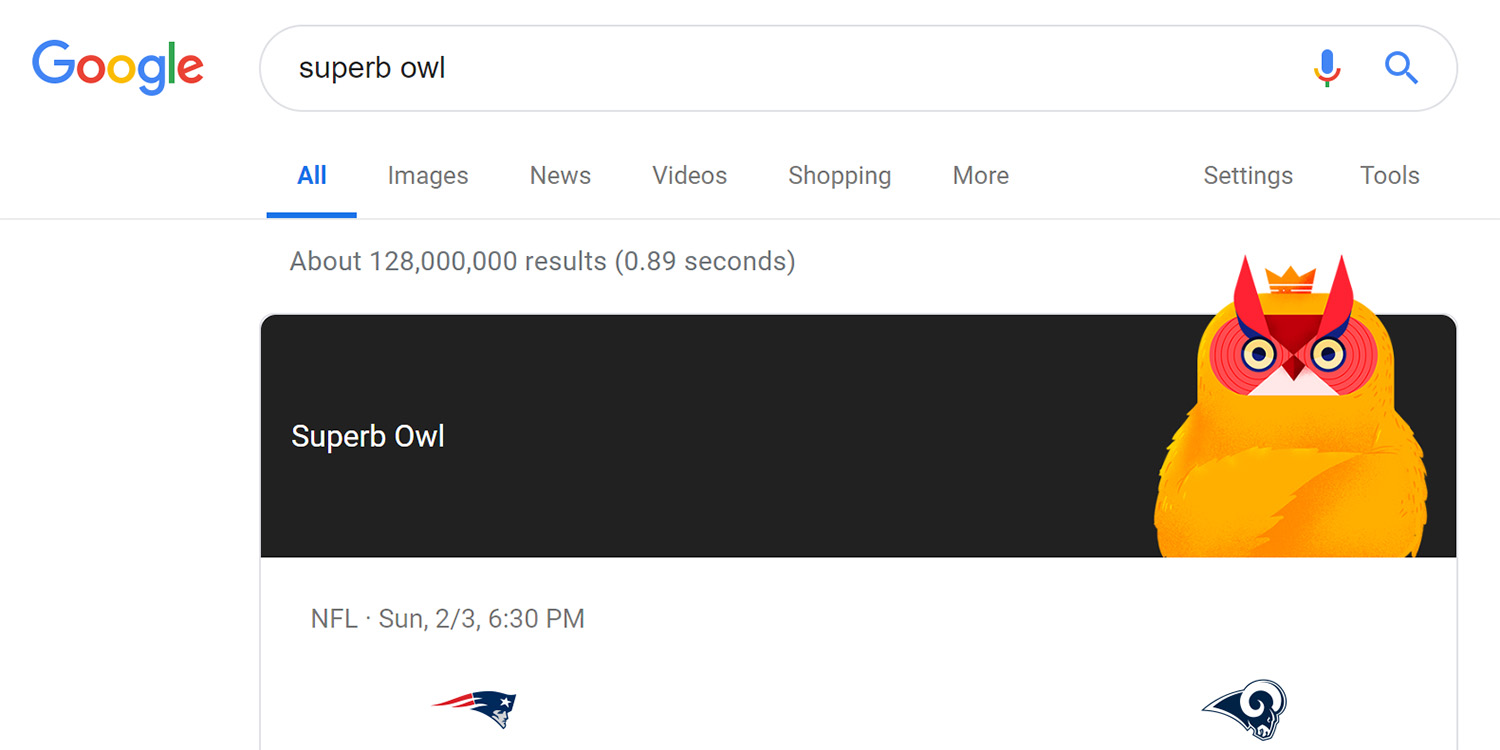Open the Shopping results tab

(x=839, y=176)
